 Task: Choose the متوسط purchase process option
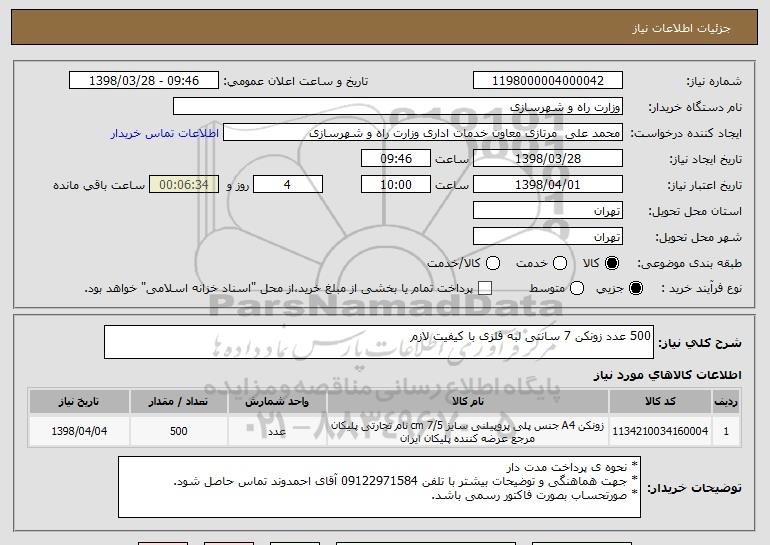click(577, 289)
